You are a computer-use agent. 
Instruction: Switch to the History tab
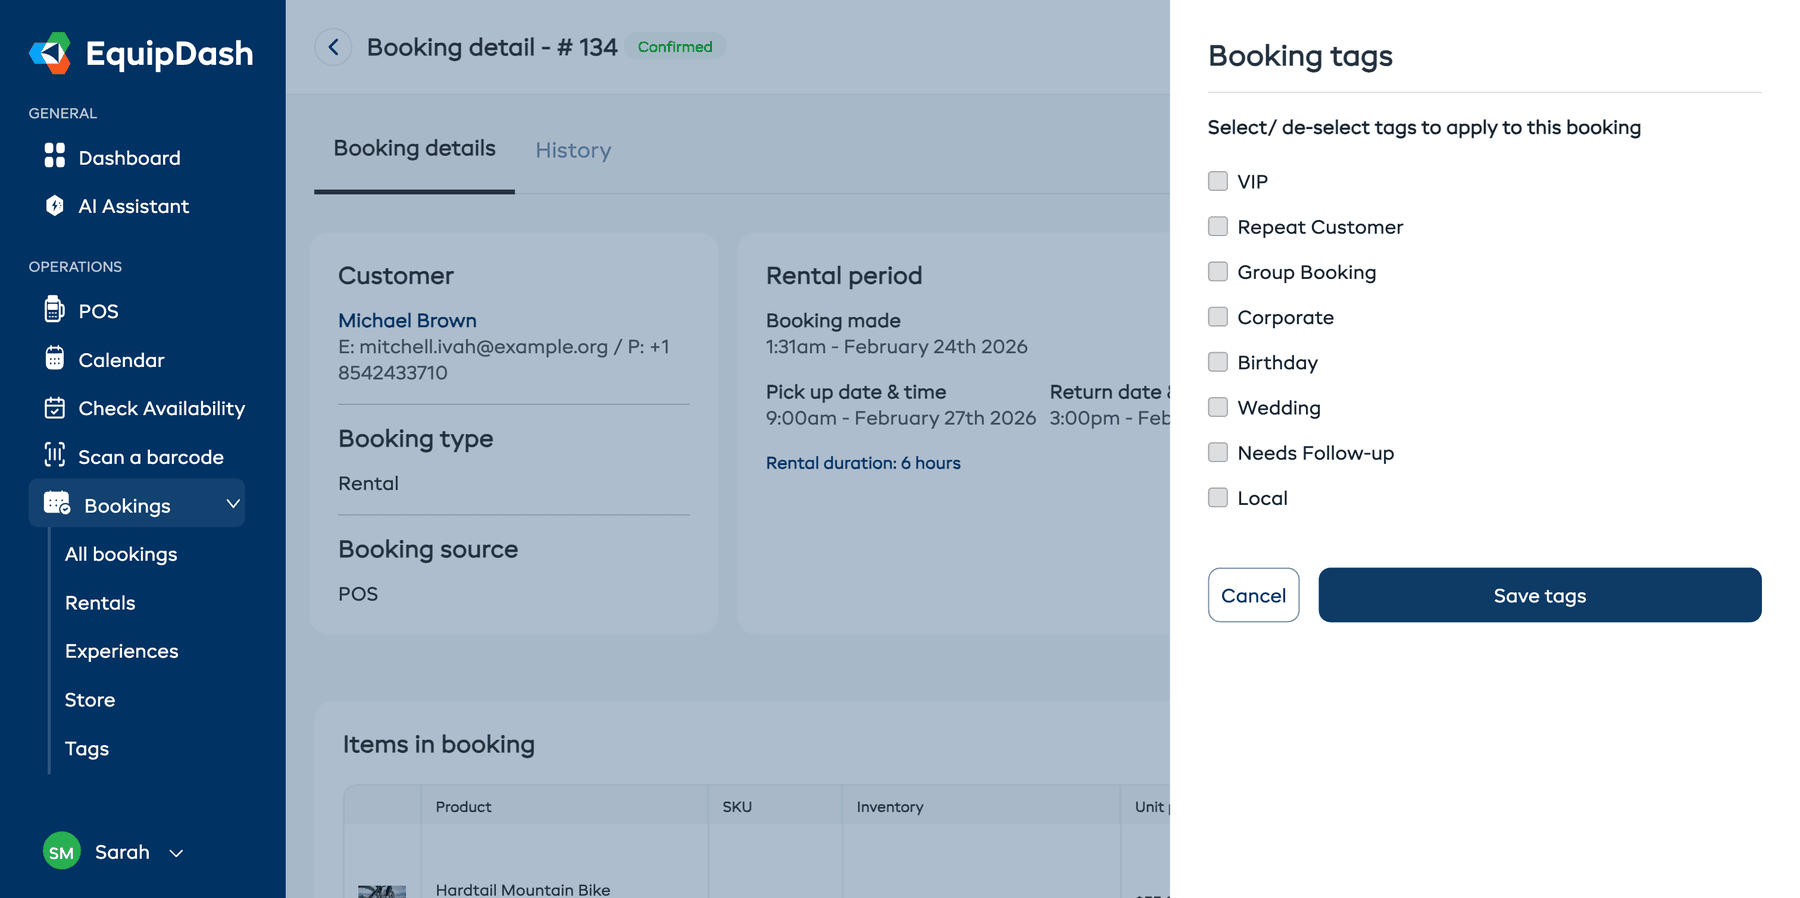pos(573,150)
